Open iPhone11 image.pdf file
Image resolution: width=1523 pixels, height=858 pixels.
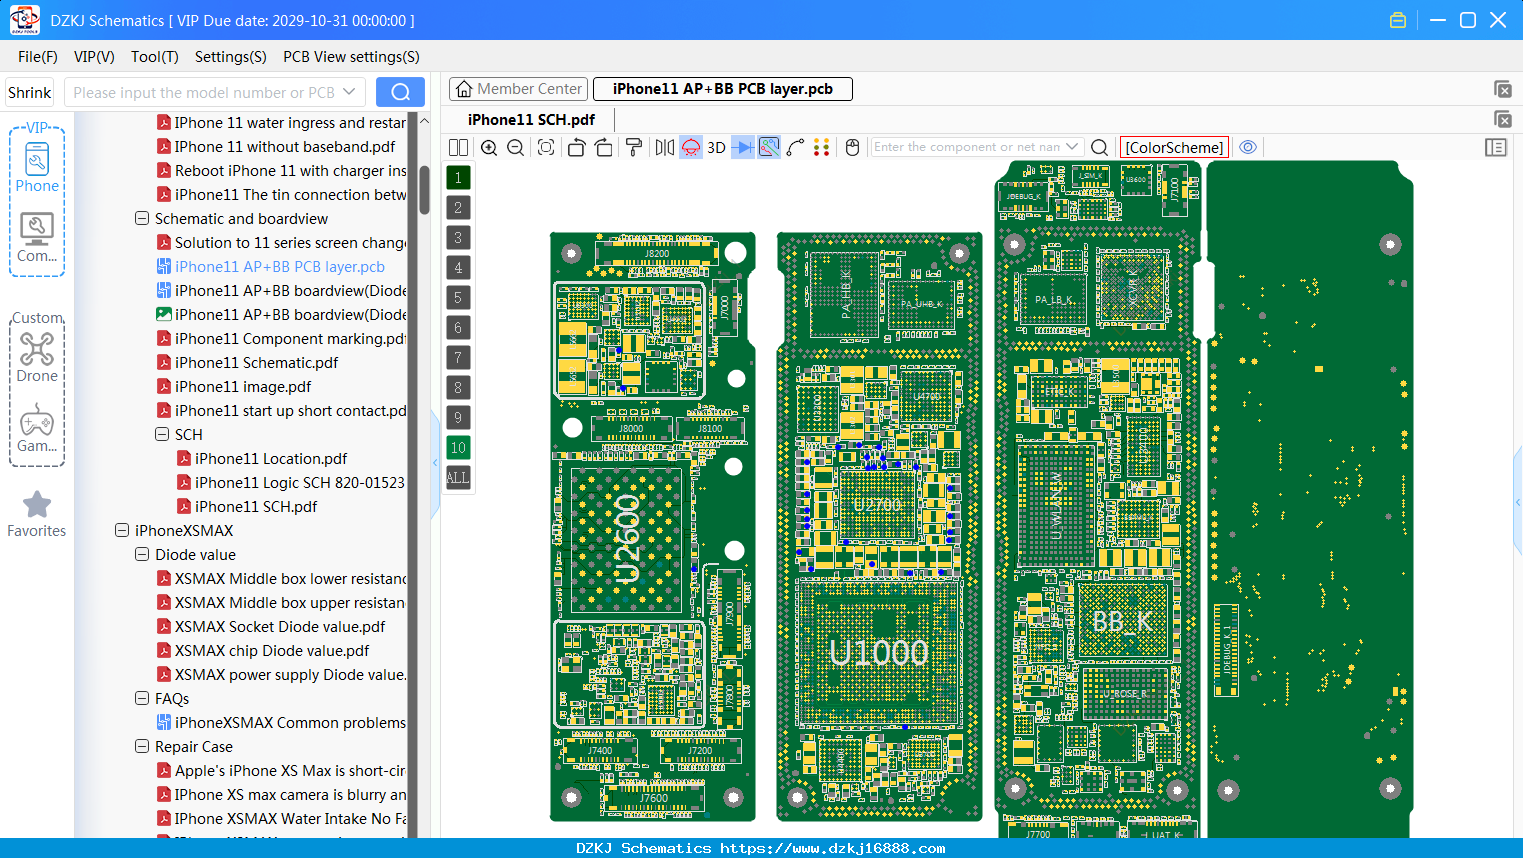[243, 386]
